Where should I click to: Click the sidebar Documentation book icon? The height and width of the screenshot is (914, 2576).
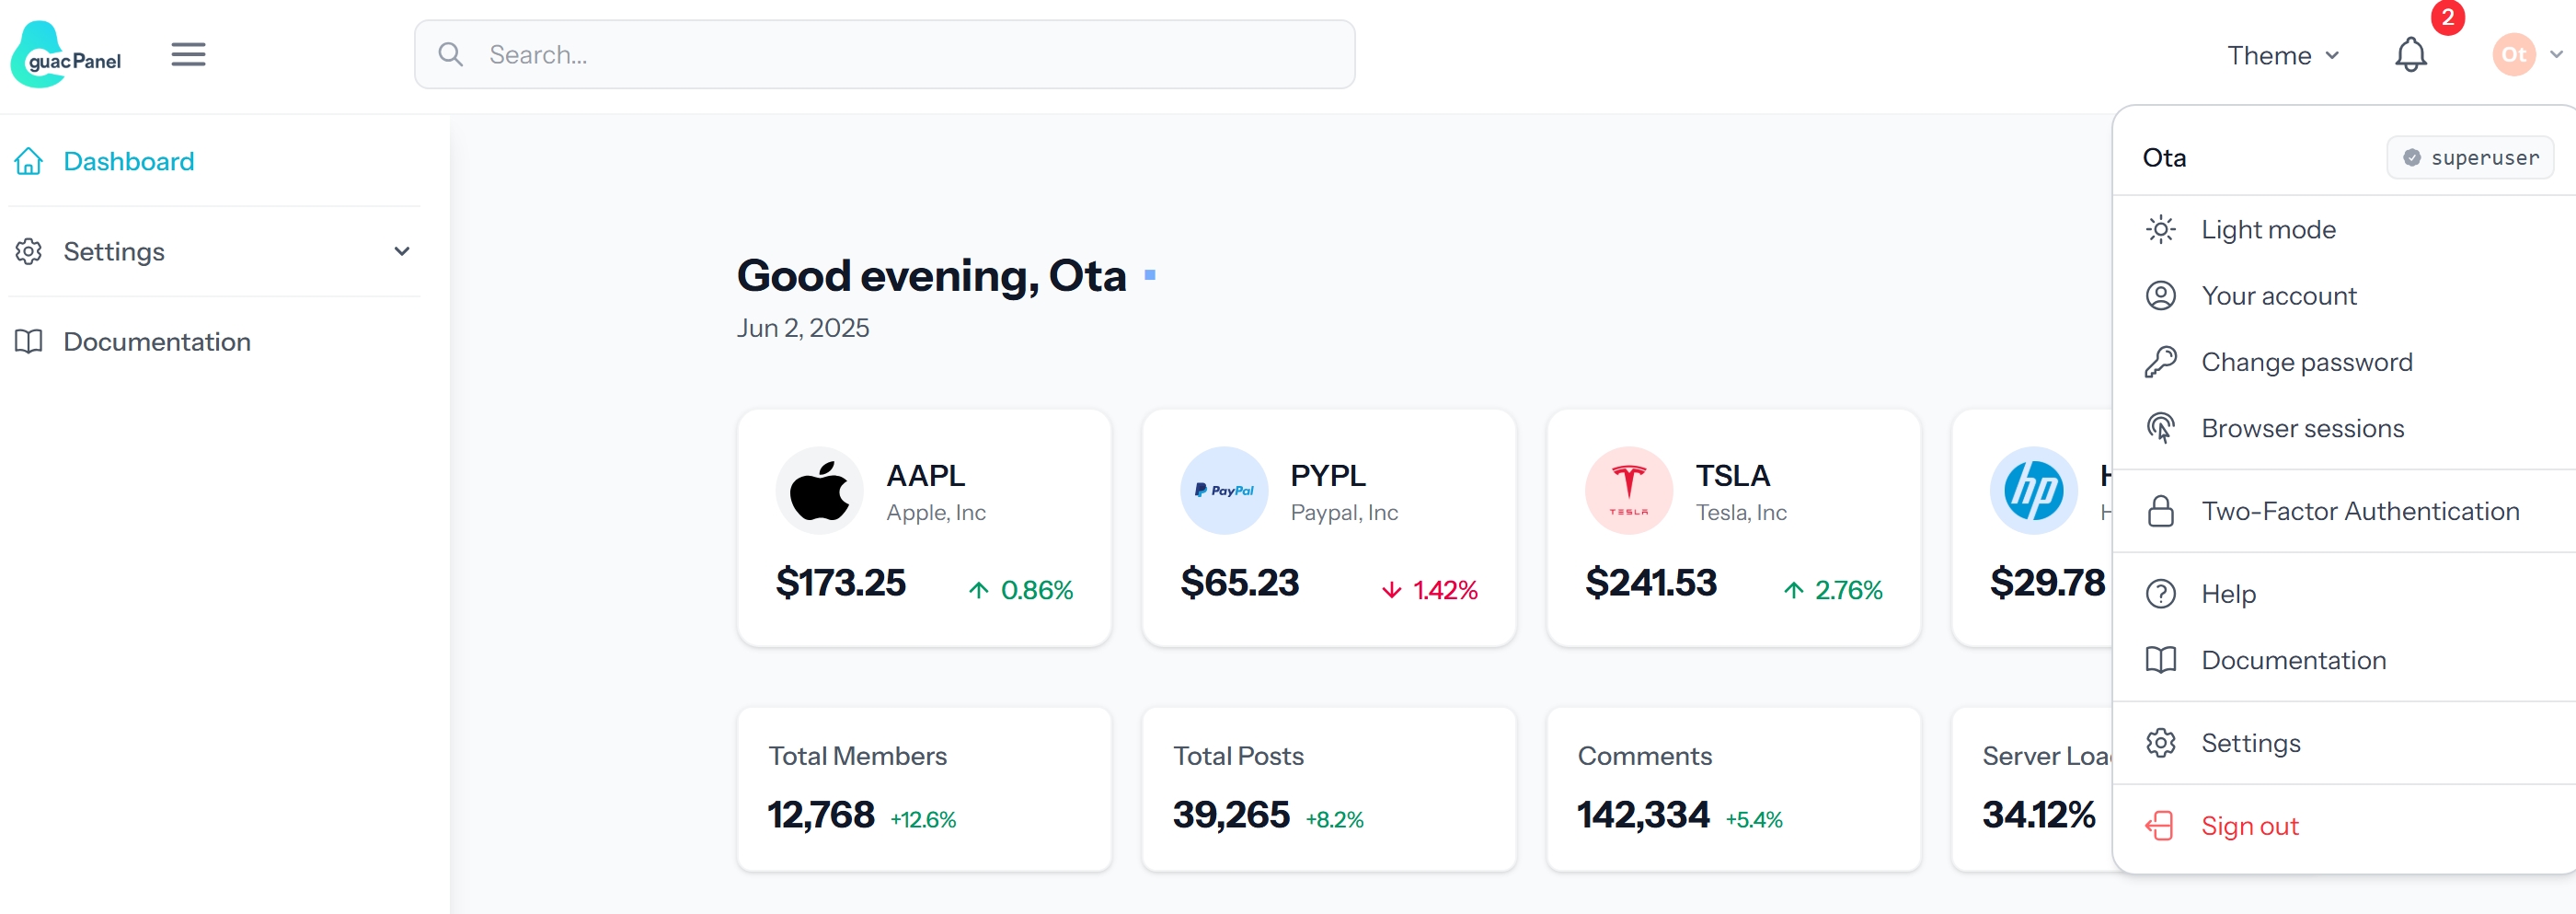point(29,341)
